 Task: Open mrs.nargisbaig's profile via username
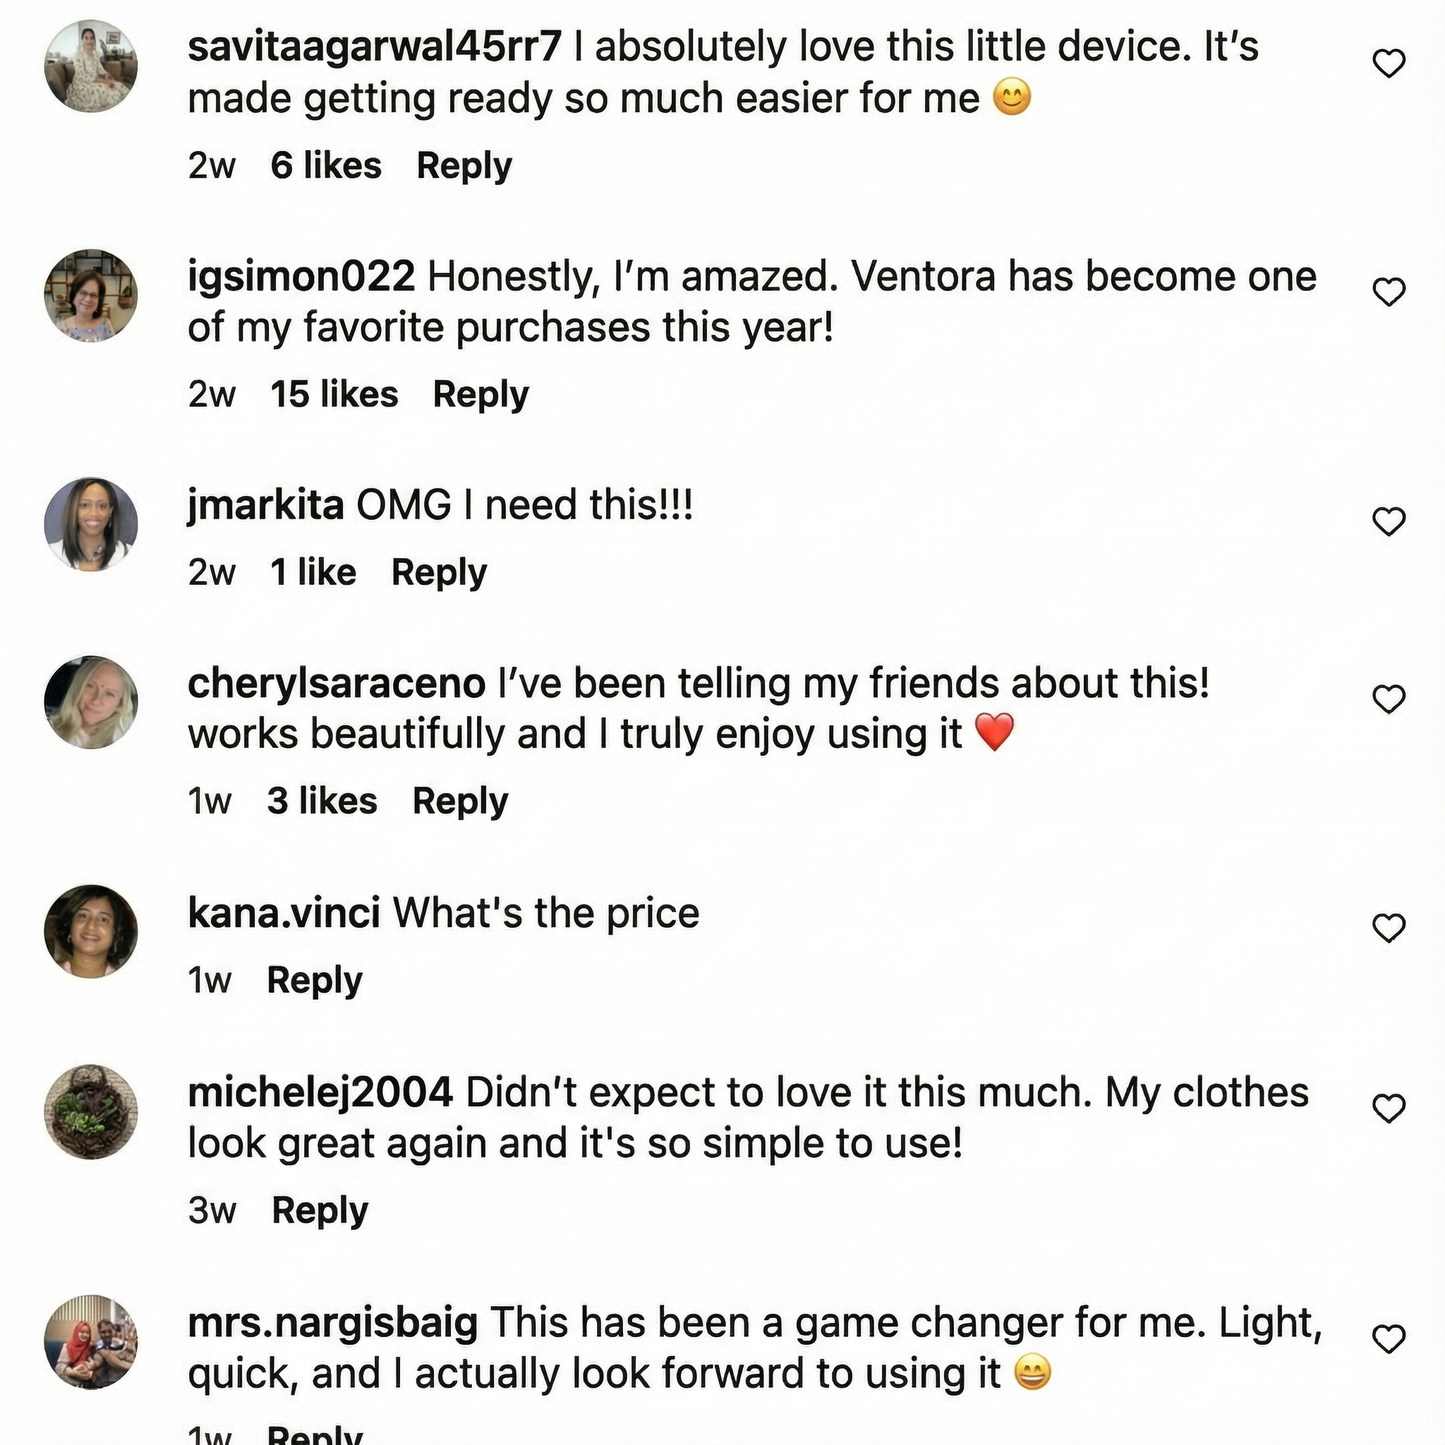pyautogui.click(x=332, y=1323)
